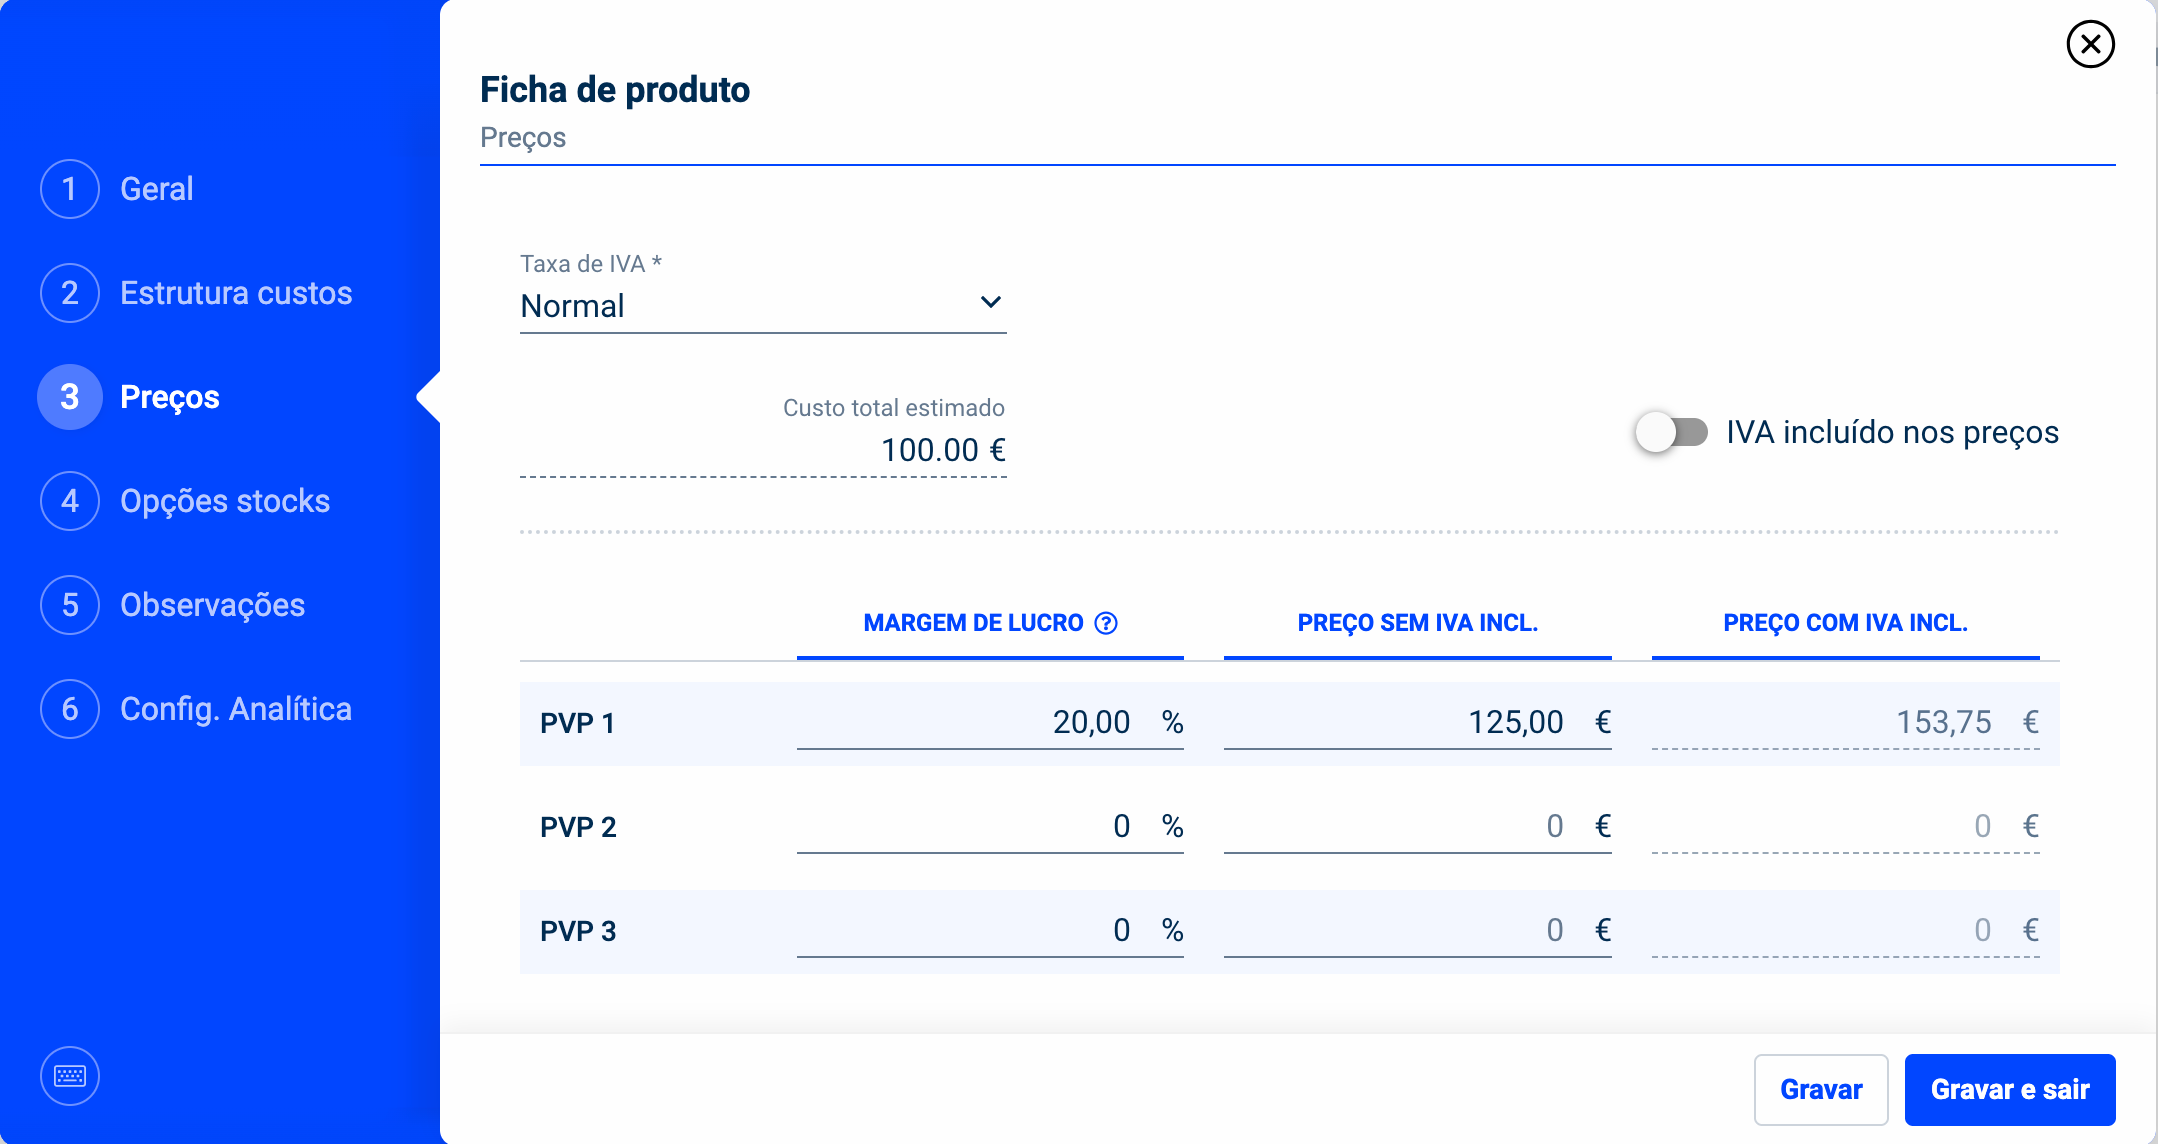
Task: Click the step 1 circle icon for Geral
Action: pos(70,189)
